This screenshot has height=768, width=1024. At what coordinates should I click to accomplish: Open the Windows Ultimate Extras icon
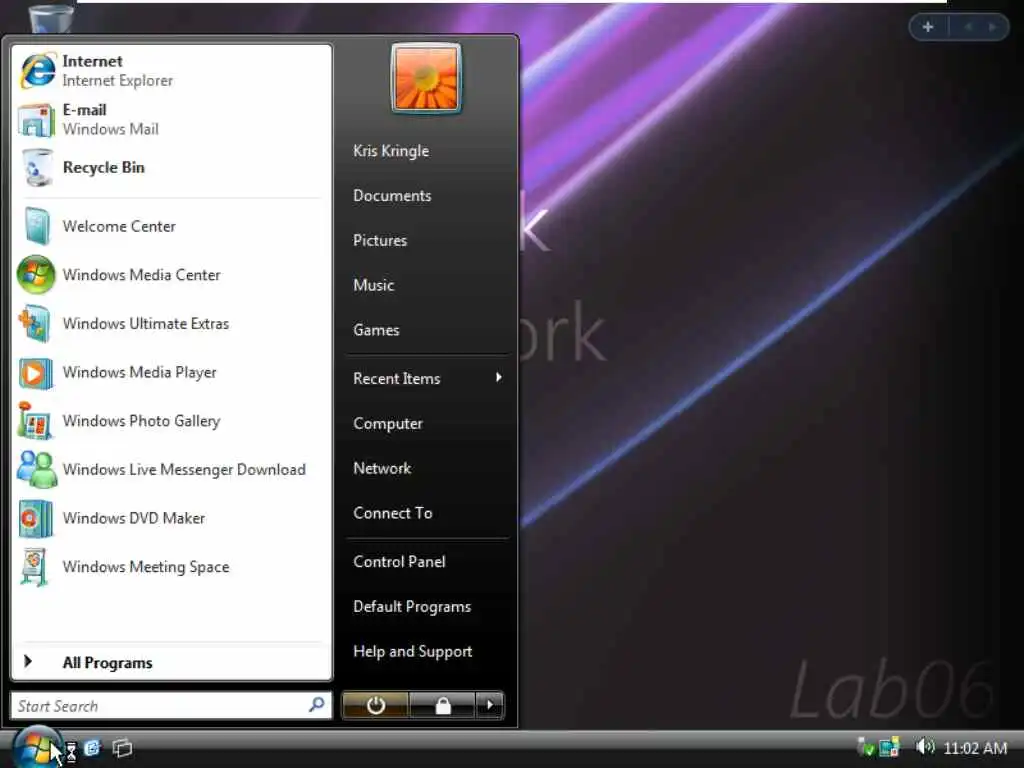coord(35,324)
